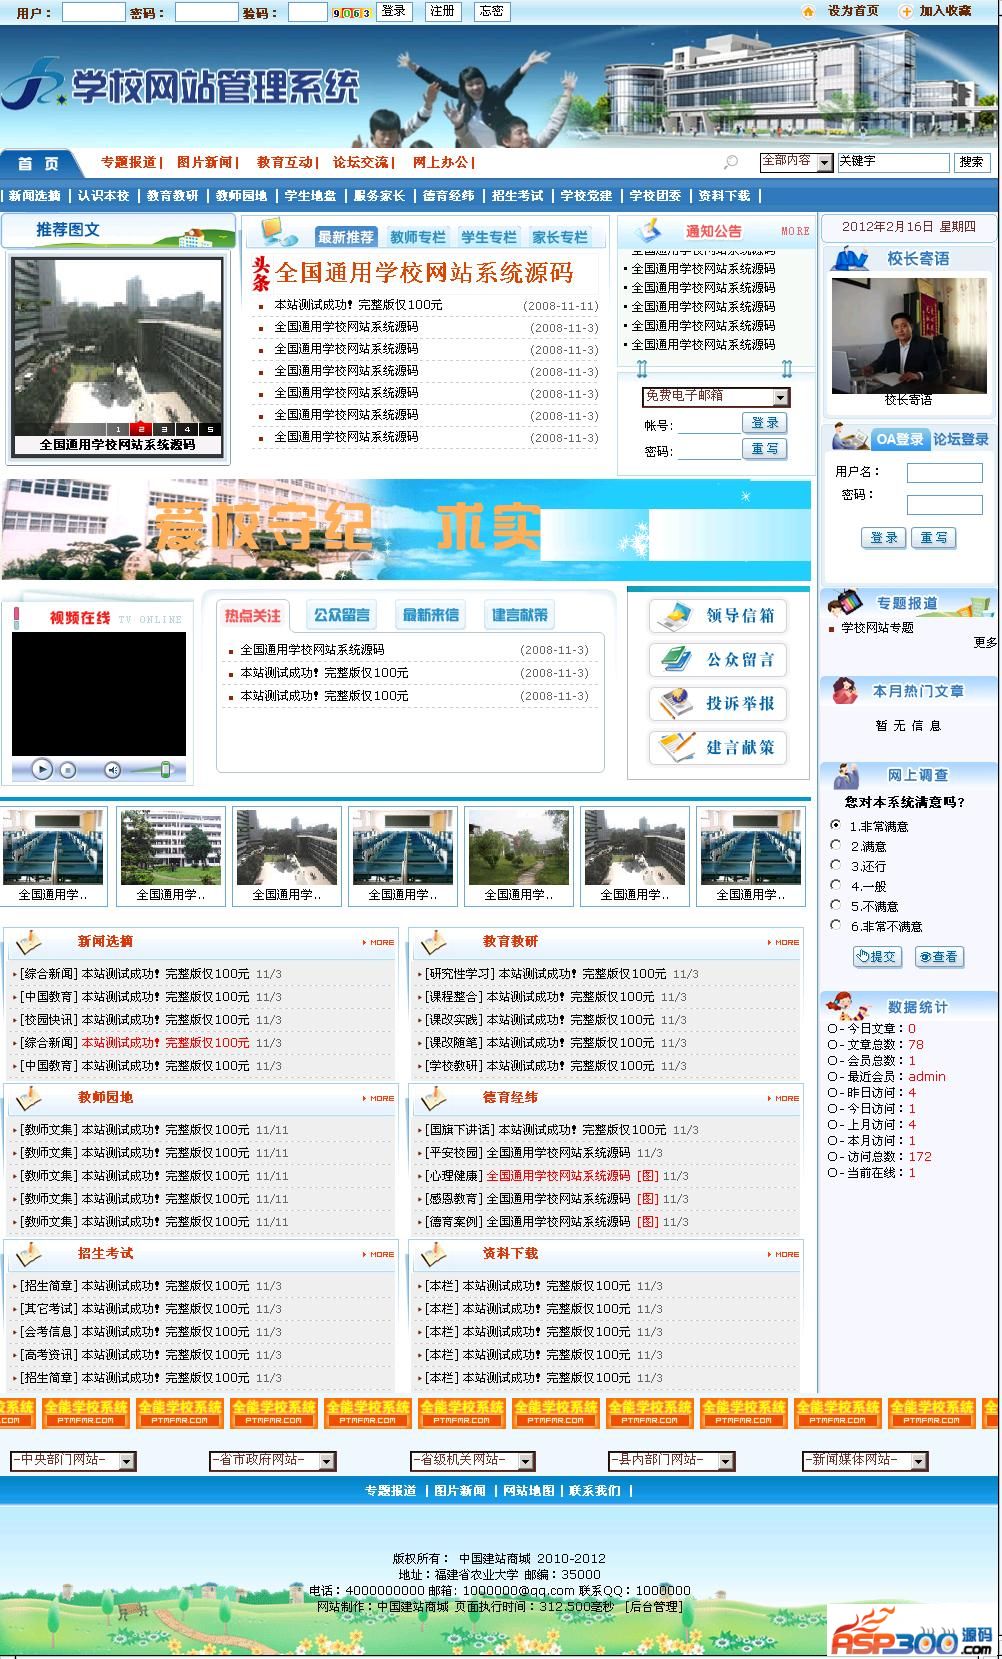Play the 视频在线 video
The height and width of the screenshot is (1659, 1002).
42,769
